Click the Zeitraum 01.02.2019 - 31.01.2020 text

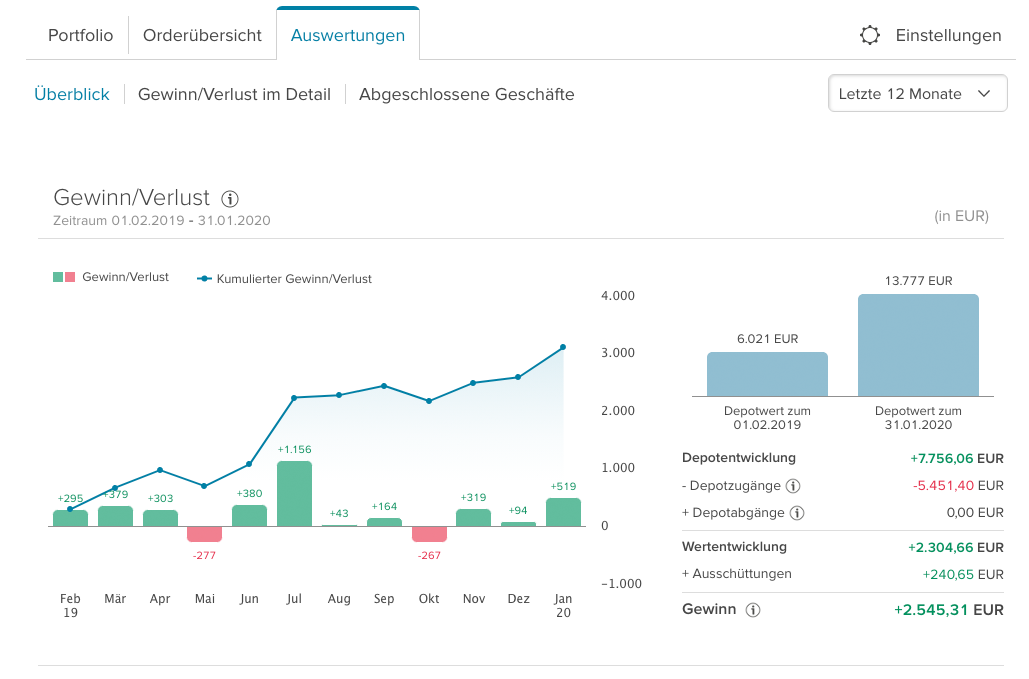(161, 220)
